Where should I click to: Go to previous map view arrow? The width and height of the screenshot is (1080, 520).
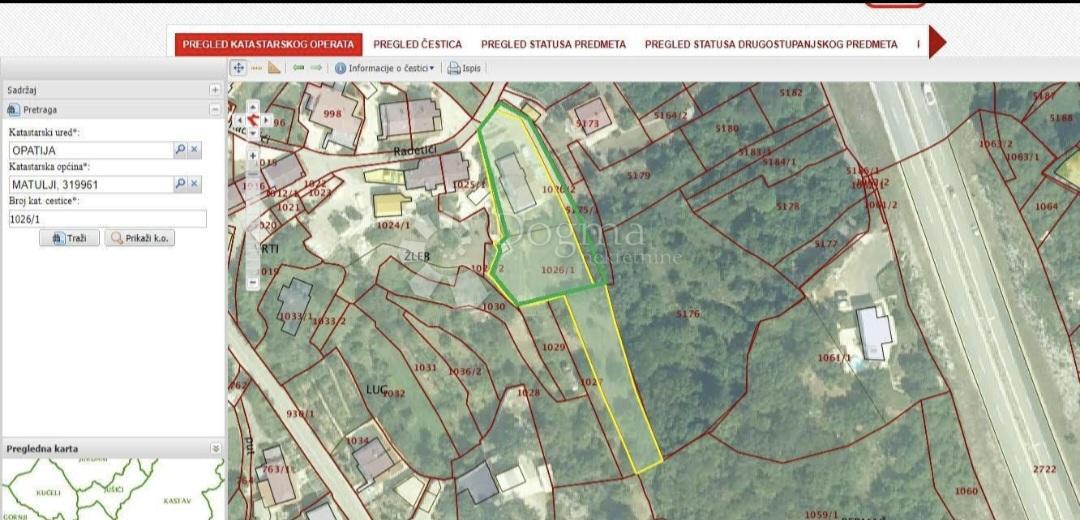[x=298, y=67]
